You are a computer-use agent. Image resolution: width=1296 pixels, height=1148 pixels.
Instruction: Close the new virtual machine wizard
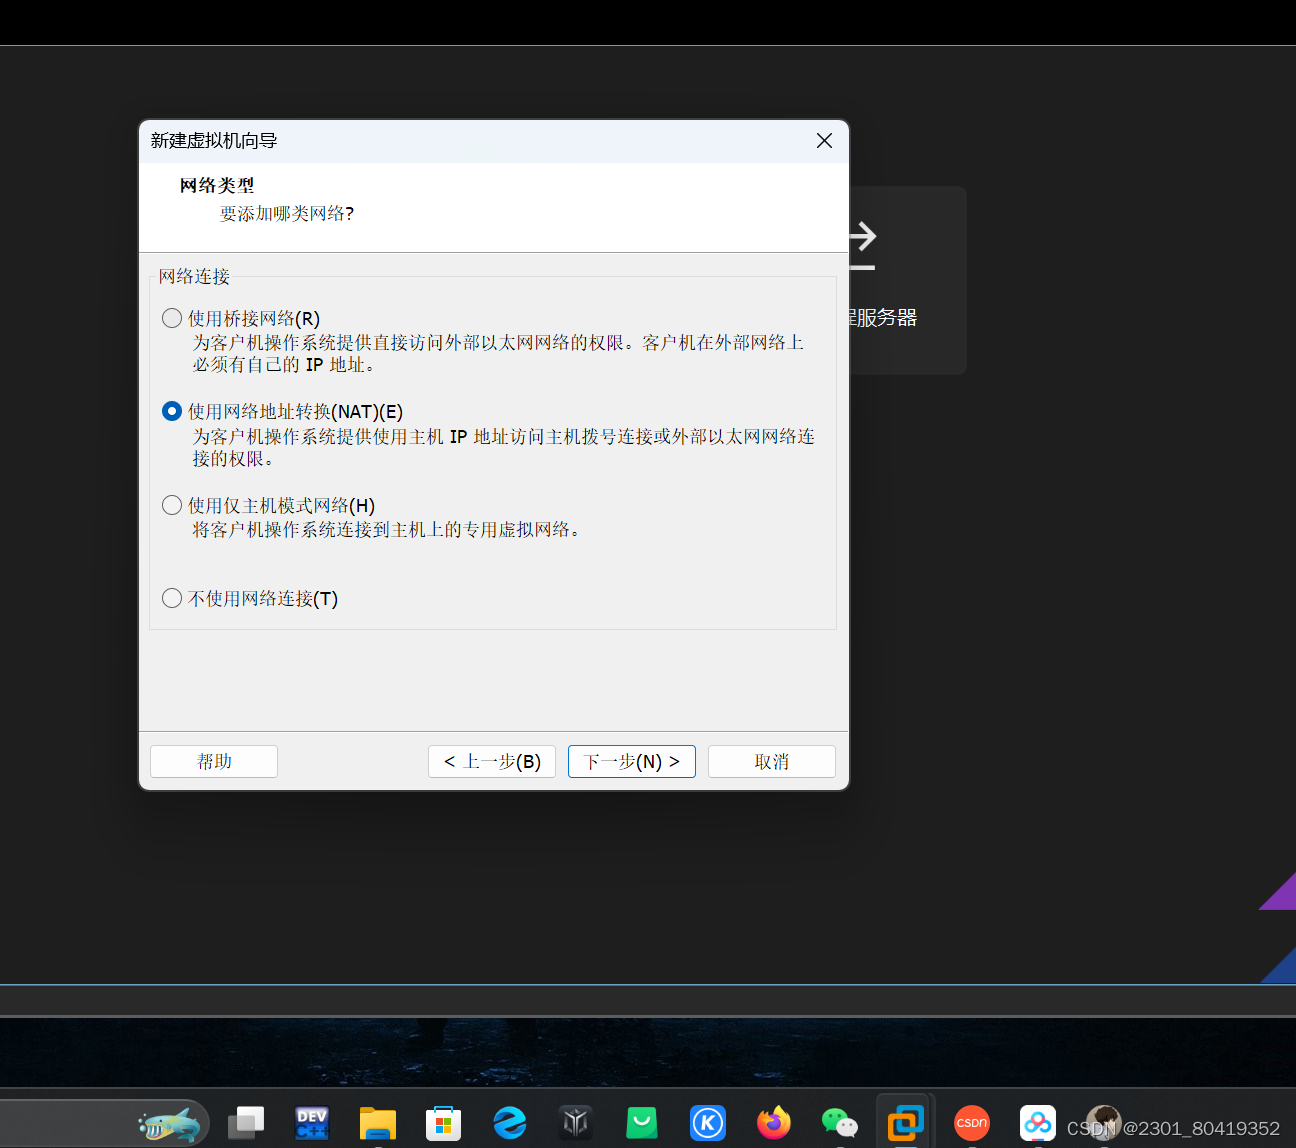[x=824, y=141]
